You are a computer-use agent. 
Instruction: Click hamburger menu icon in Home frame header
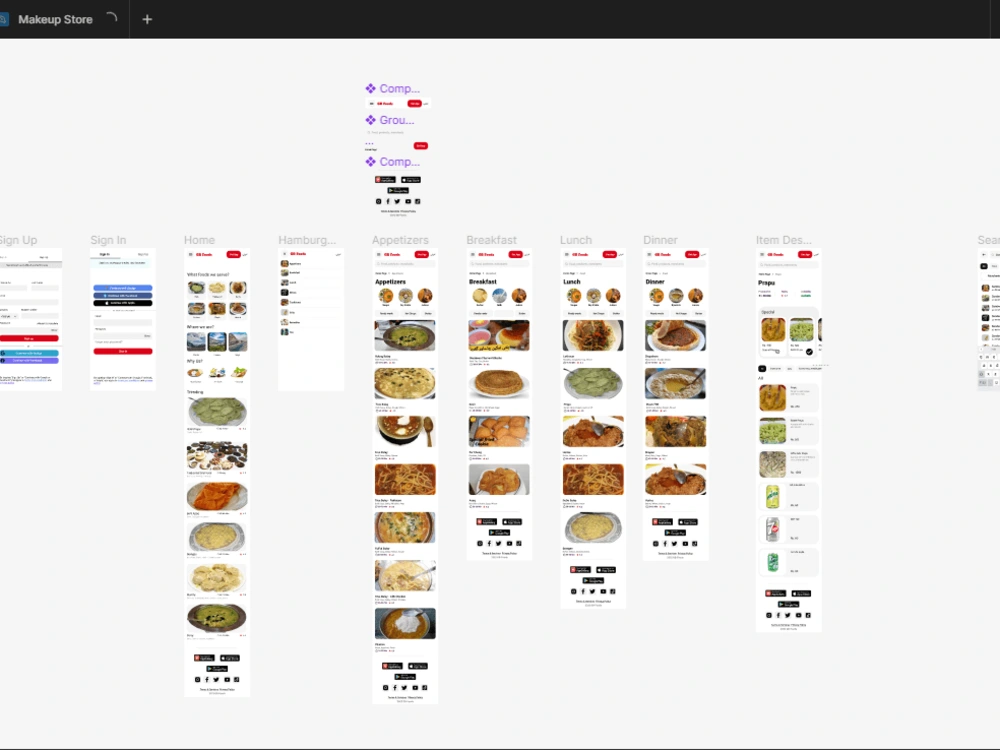pos(190,254)
